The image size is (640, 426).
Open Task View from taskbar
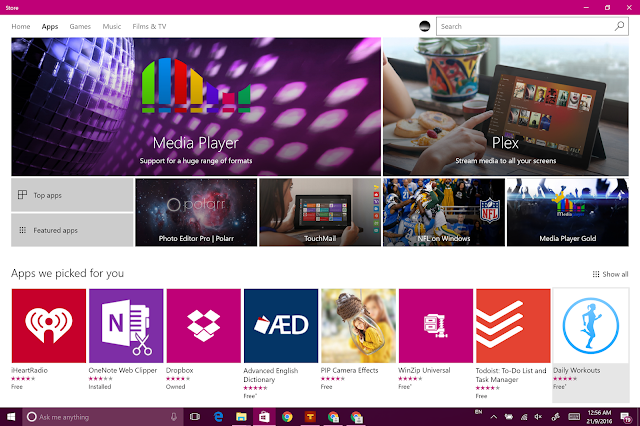point(195,417)
